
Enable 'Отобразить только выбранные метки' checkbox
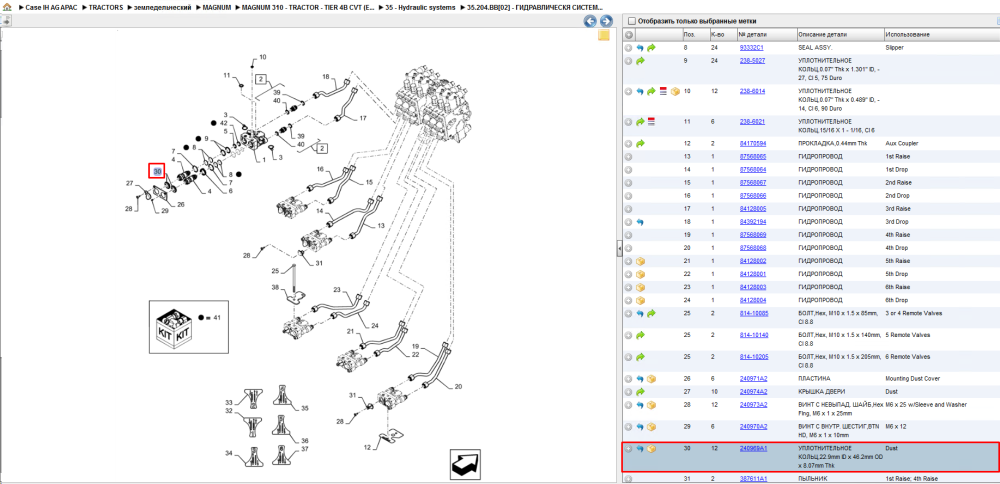631,21
